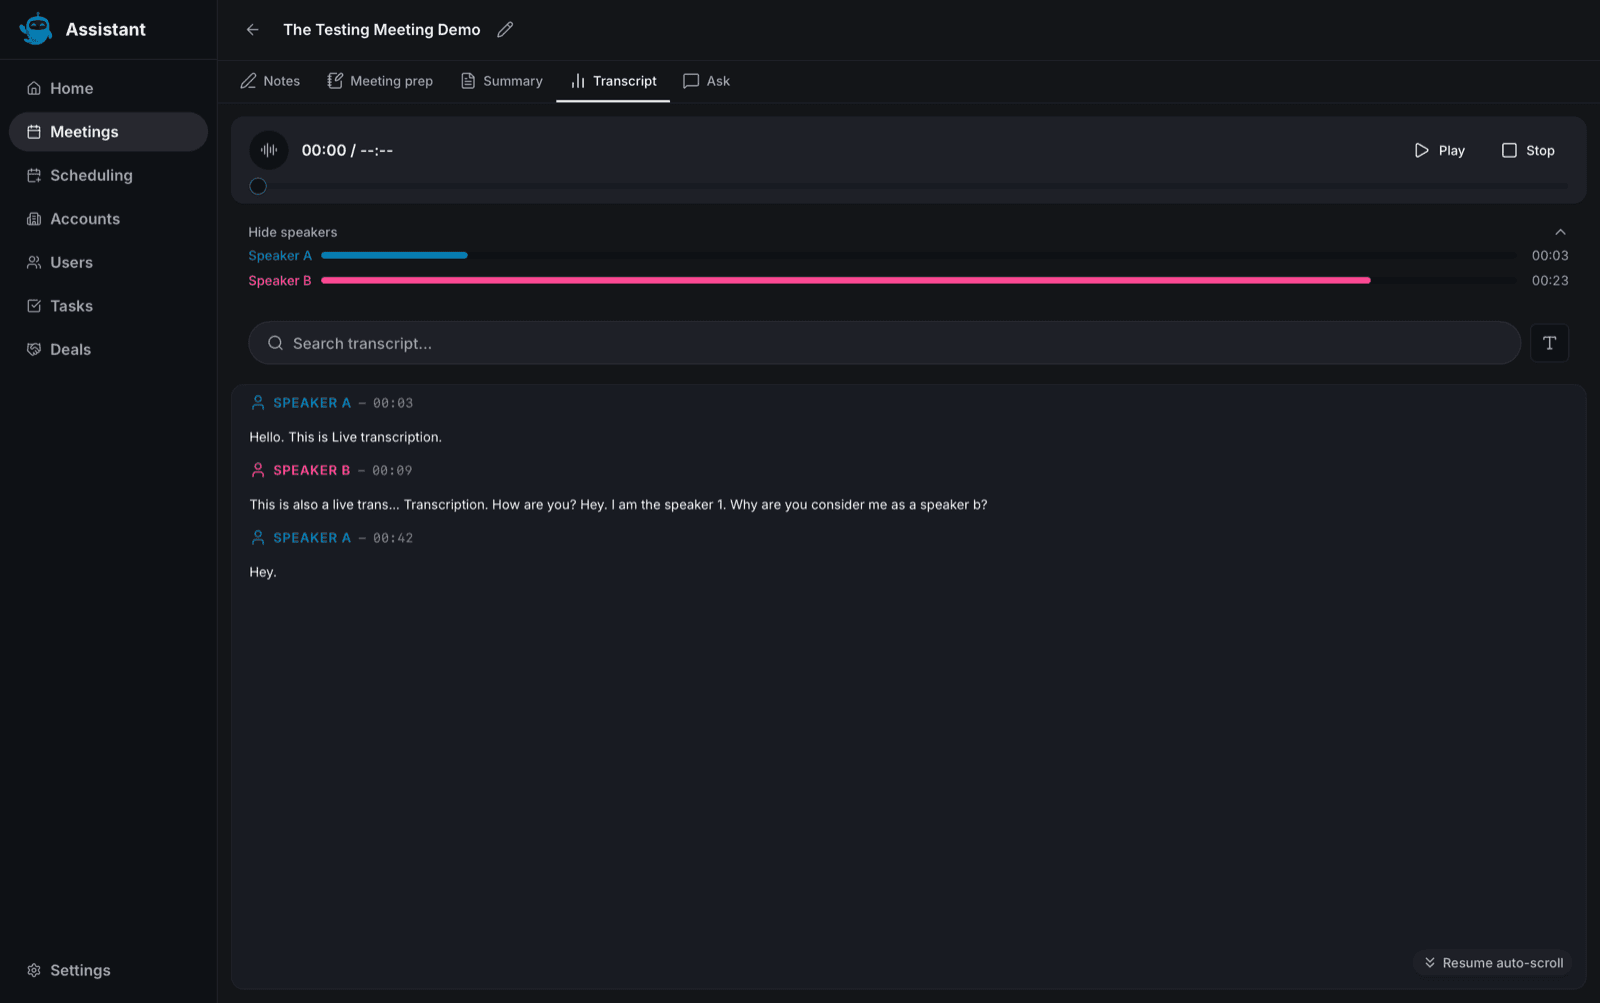The width and height of the screenshot is (1600, 1003).
Task: Click the audio waveform icon
Action: click(269, 150)
